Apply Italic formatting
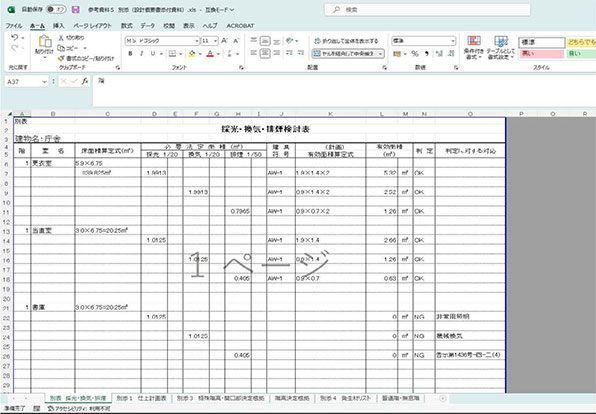This screenshot has width=596, height=414. 141,54
